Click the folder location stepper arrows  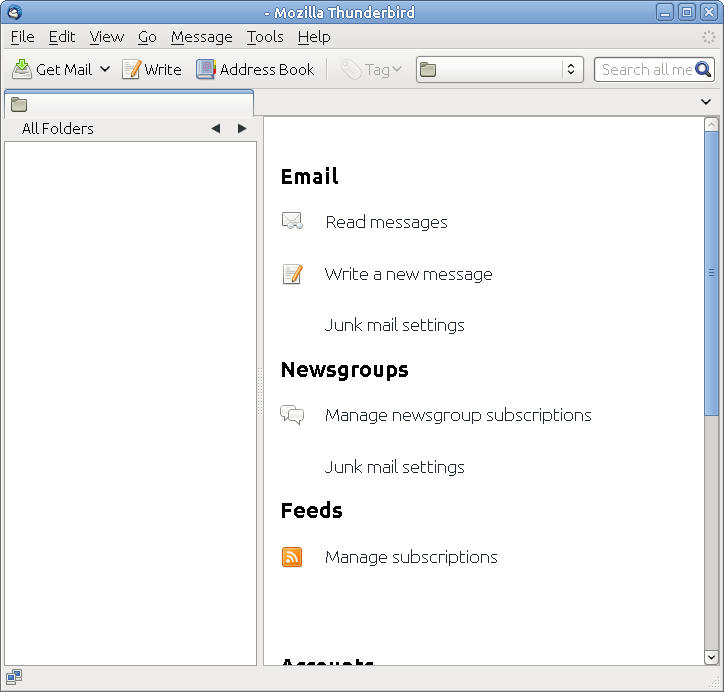pyautogui.click(x=571, y=69)
